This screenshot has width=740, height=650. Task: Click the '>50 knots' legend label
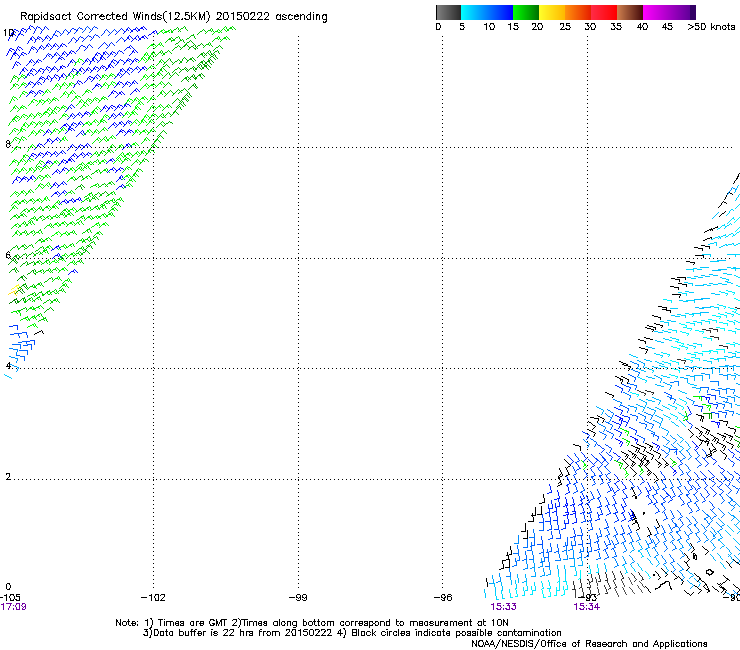(x=711, y=27)
